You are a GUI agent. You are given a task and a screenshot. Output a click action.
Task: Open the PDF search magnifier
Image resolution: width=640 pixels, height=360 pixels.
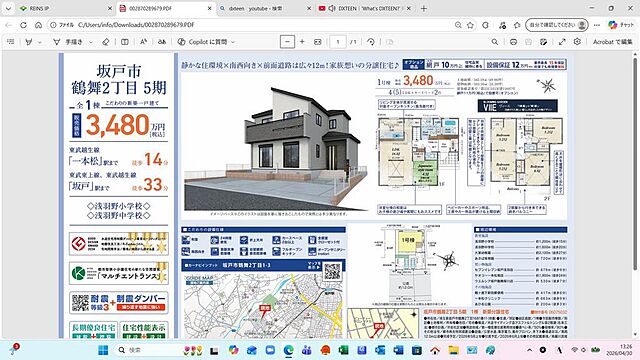pos(495,42)
